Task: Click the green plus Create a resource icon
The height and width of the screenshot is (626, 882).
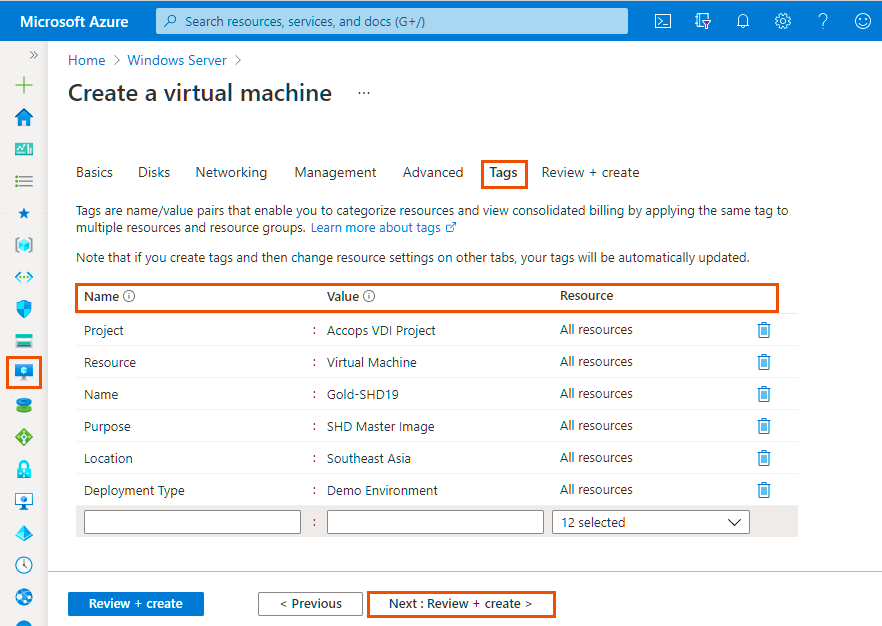Action: (24, 85)
